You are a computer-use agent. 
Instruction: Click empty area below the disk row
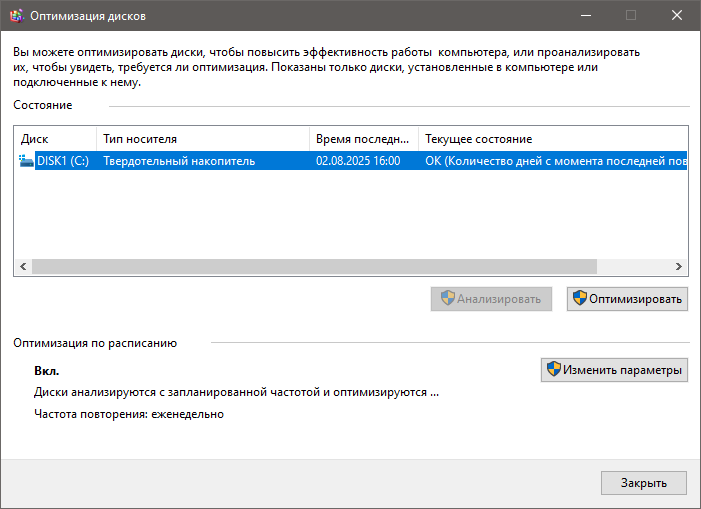click(350, 215)
